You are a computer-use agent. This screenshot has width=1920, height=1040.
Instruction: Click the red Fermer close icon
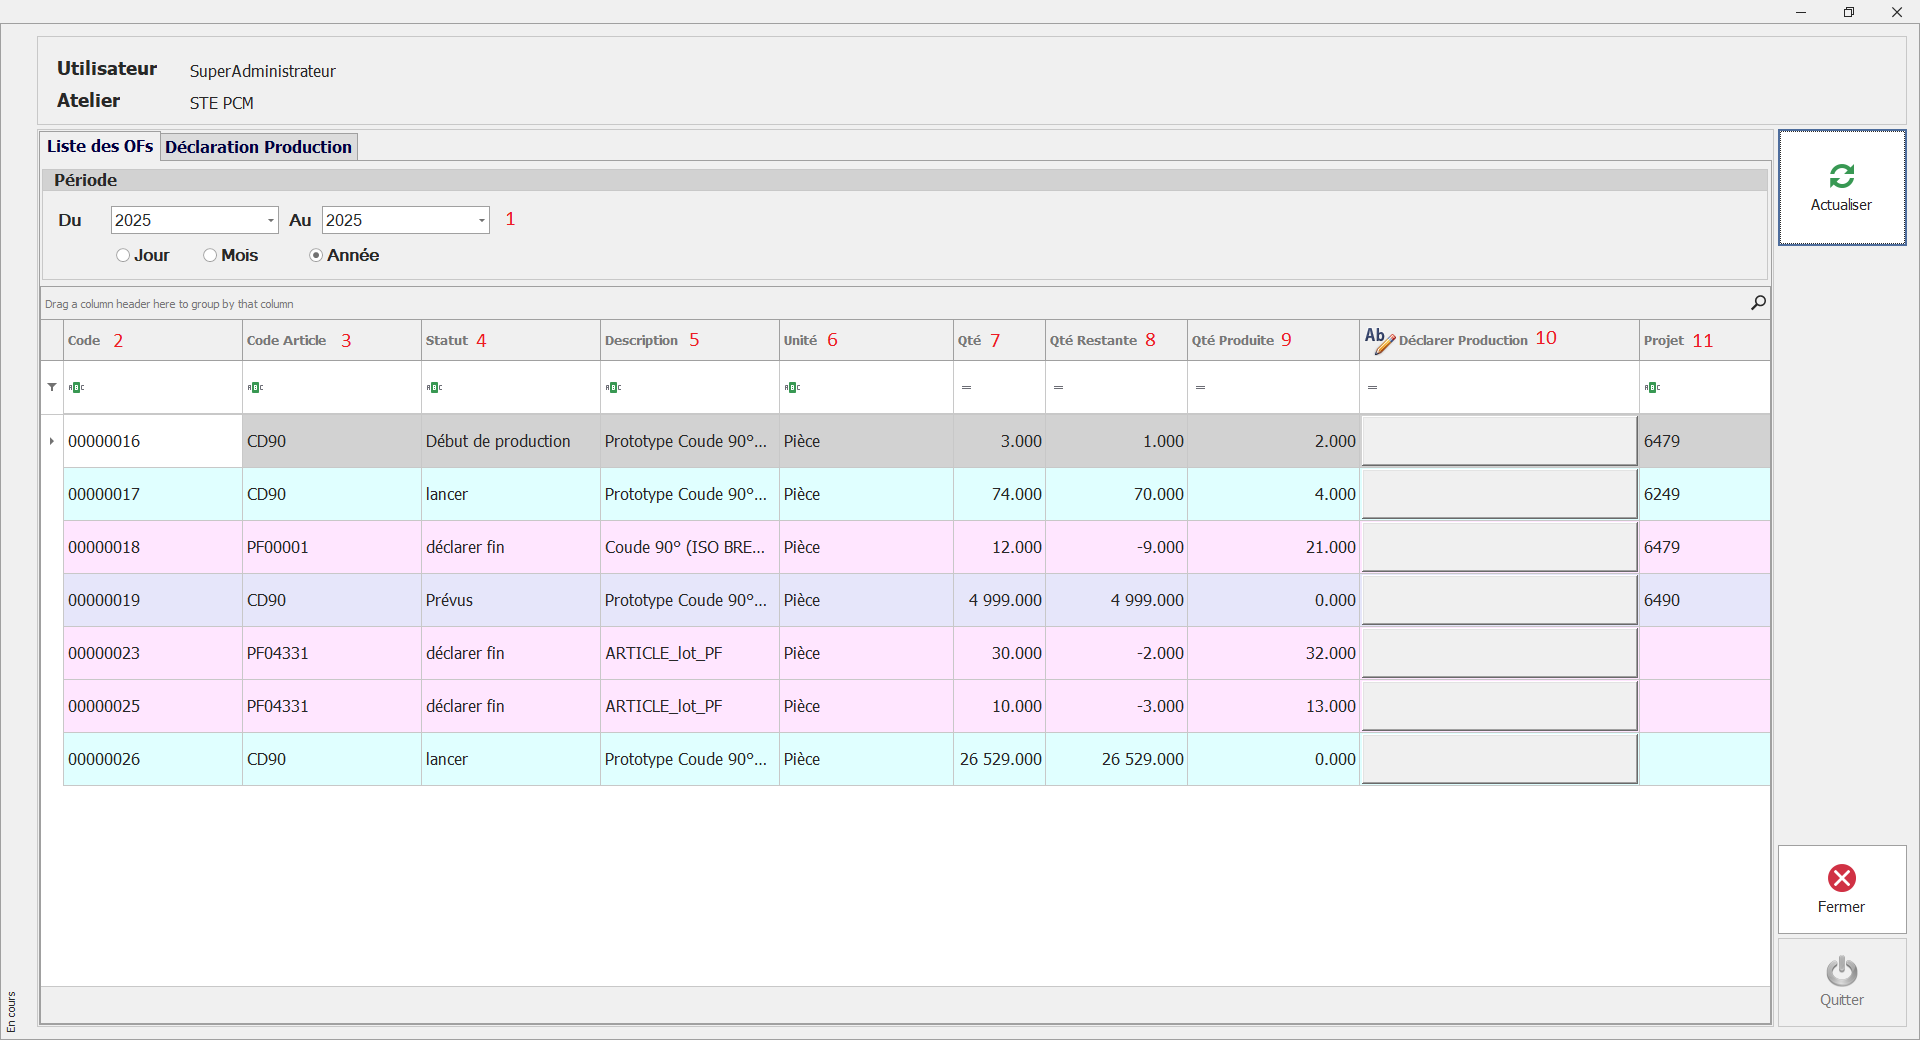[1841, 878]
